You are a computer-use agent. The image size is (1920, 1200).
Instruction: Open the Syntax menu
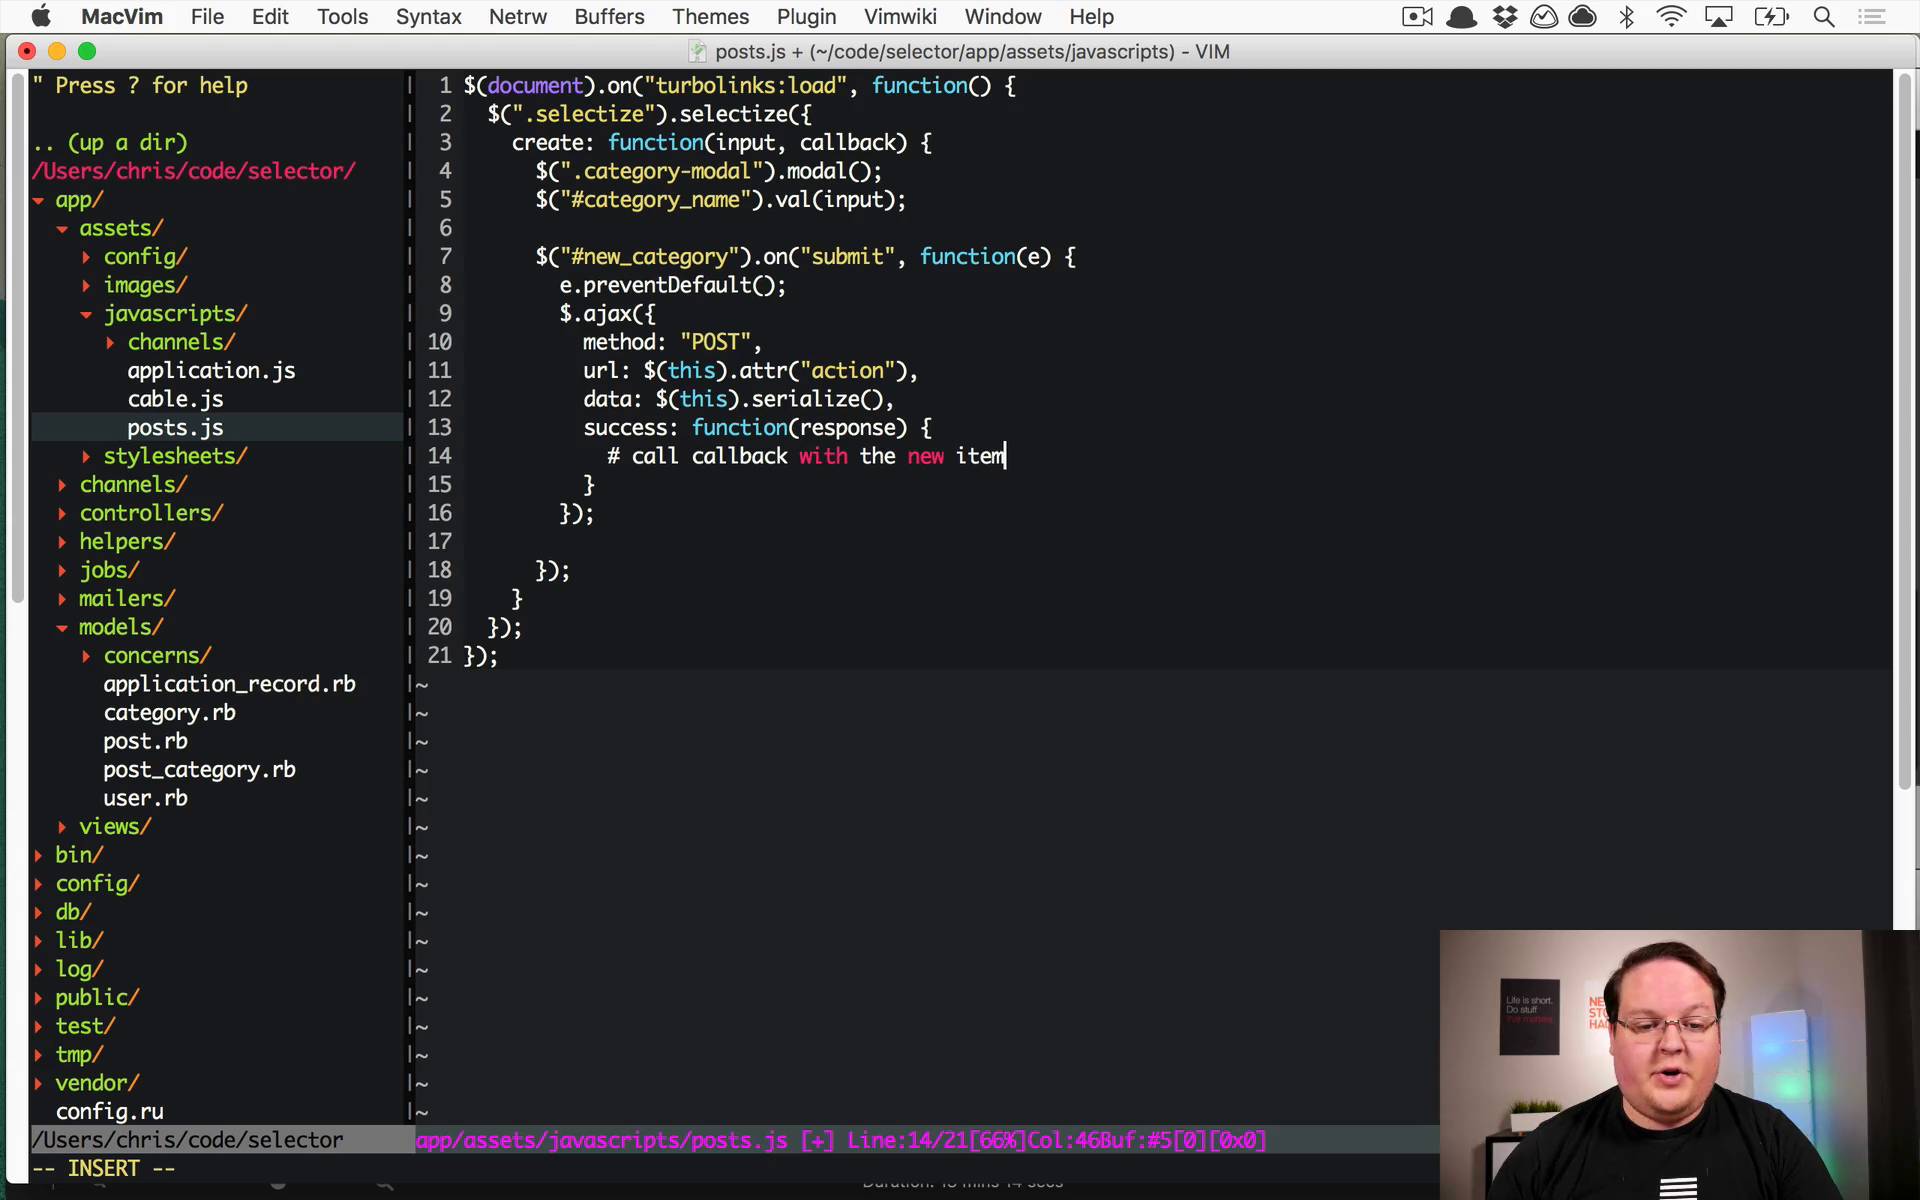point(428,16)
